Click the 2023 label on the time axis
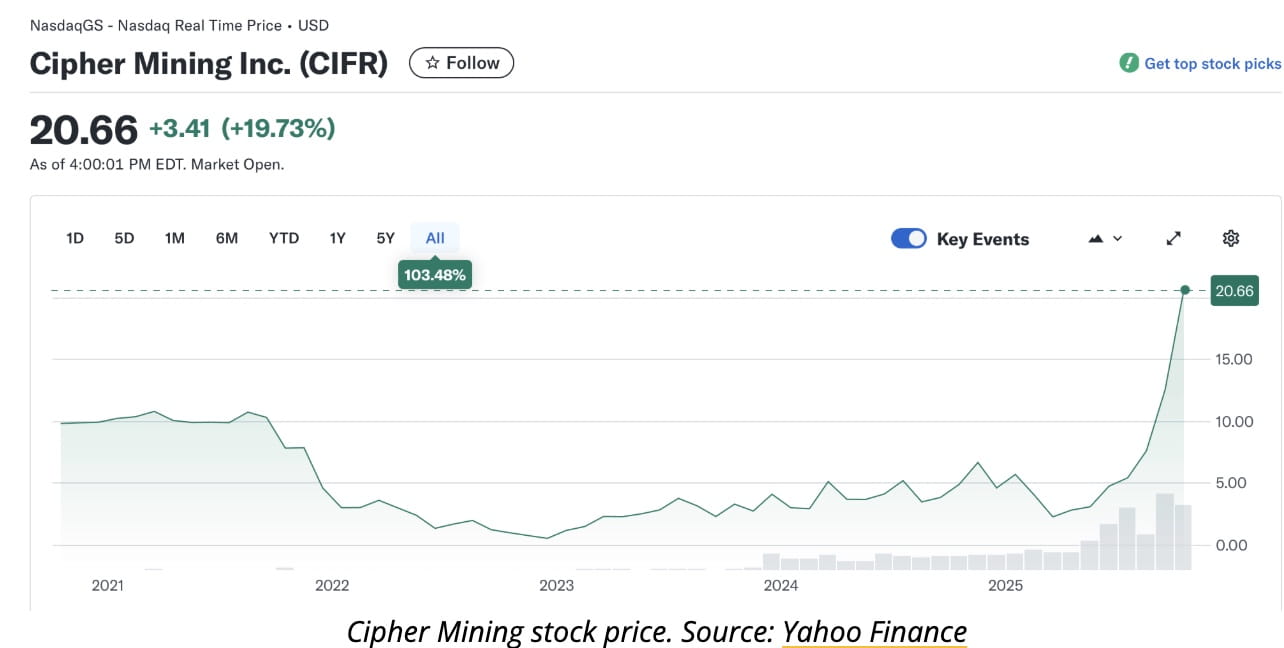 click(556, 585)
